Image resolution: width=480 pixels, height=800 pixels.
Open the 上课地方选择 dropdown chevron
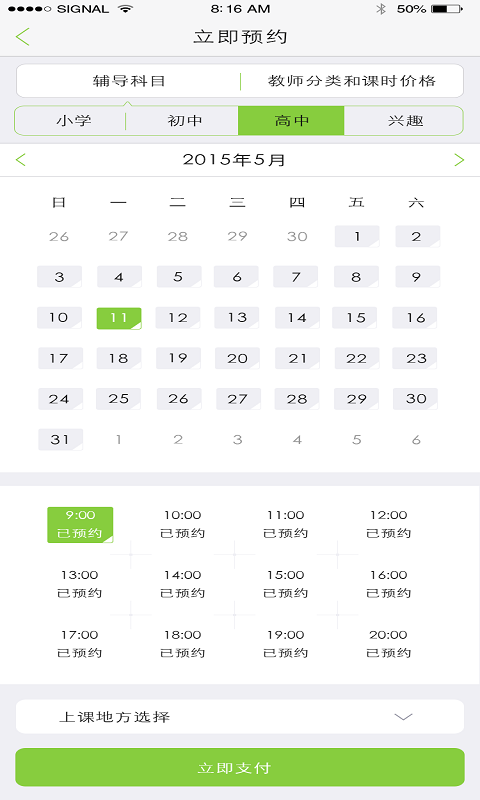[x=403, y=717]
